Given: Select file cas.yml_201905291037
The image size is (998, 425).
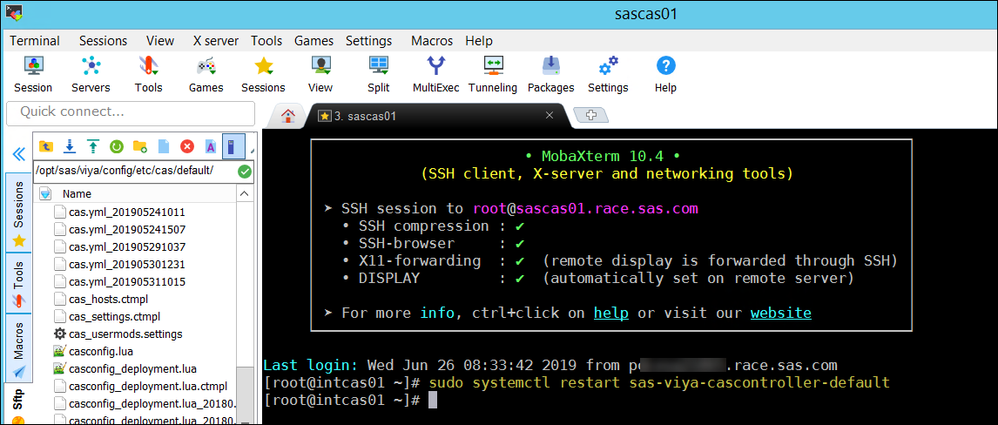Looking at the screenshot, I should click(127, 247).
